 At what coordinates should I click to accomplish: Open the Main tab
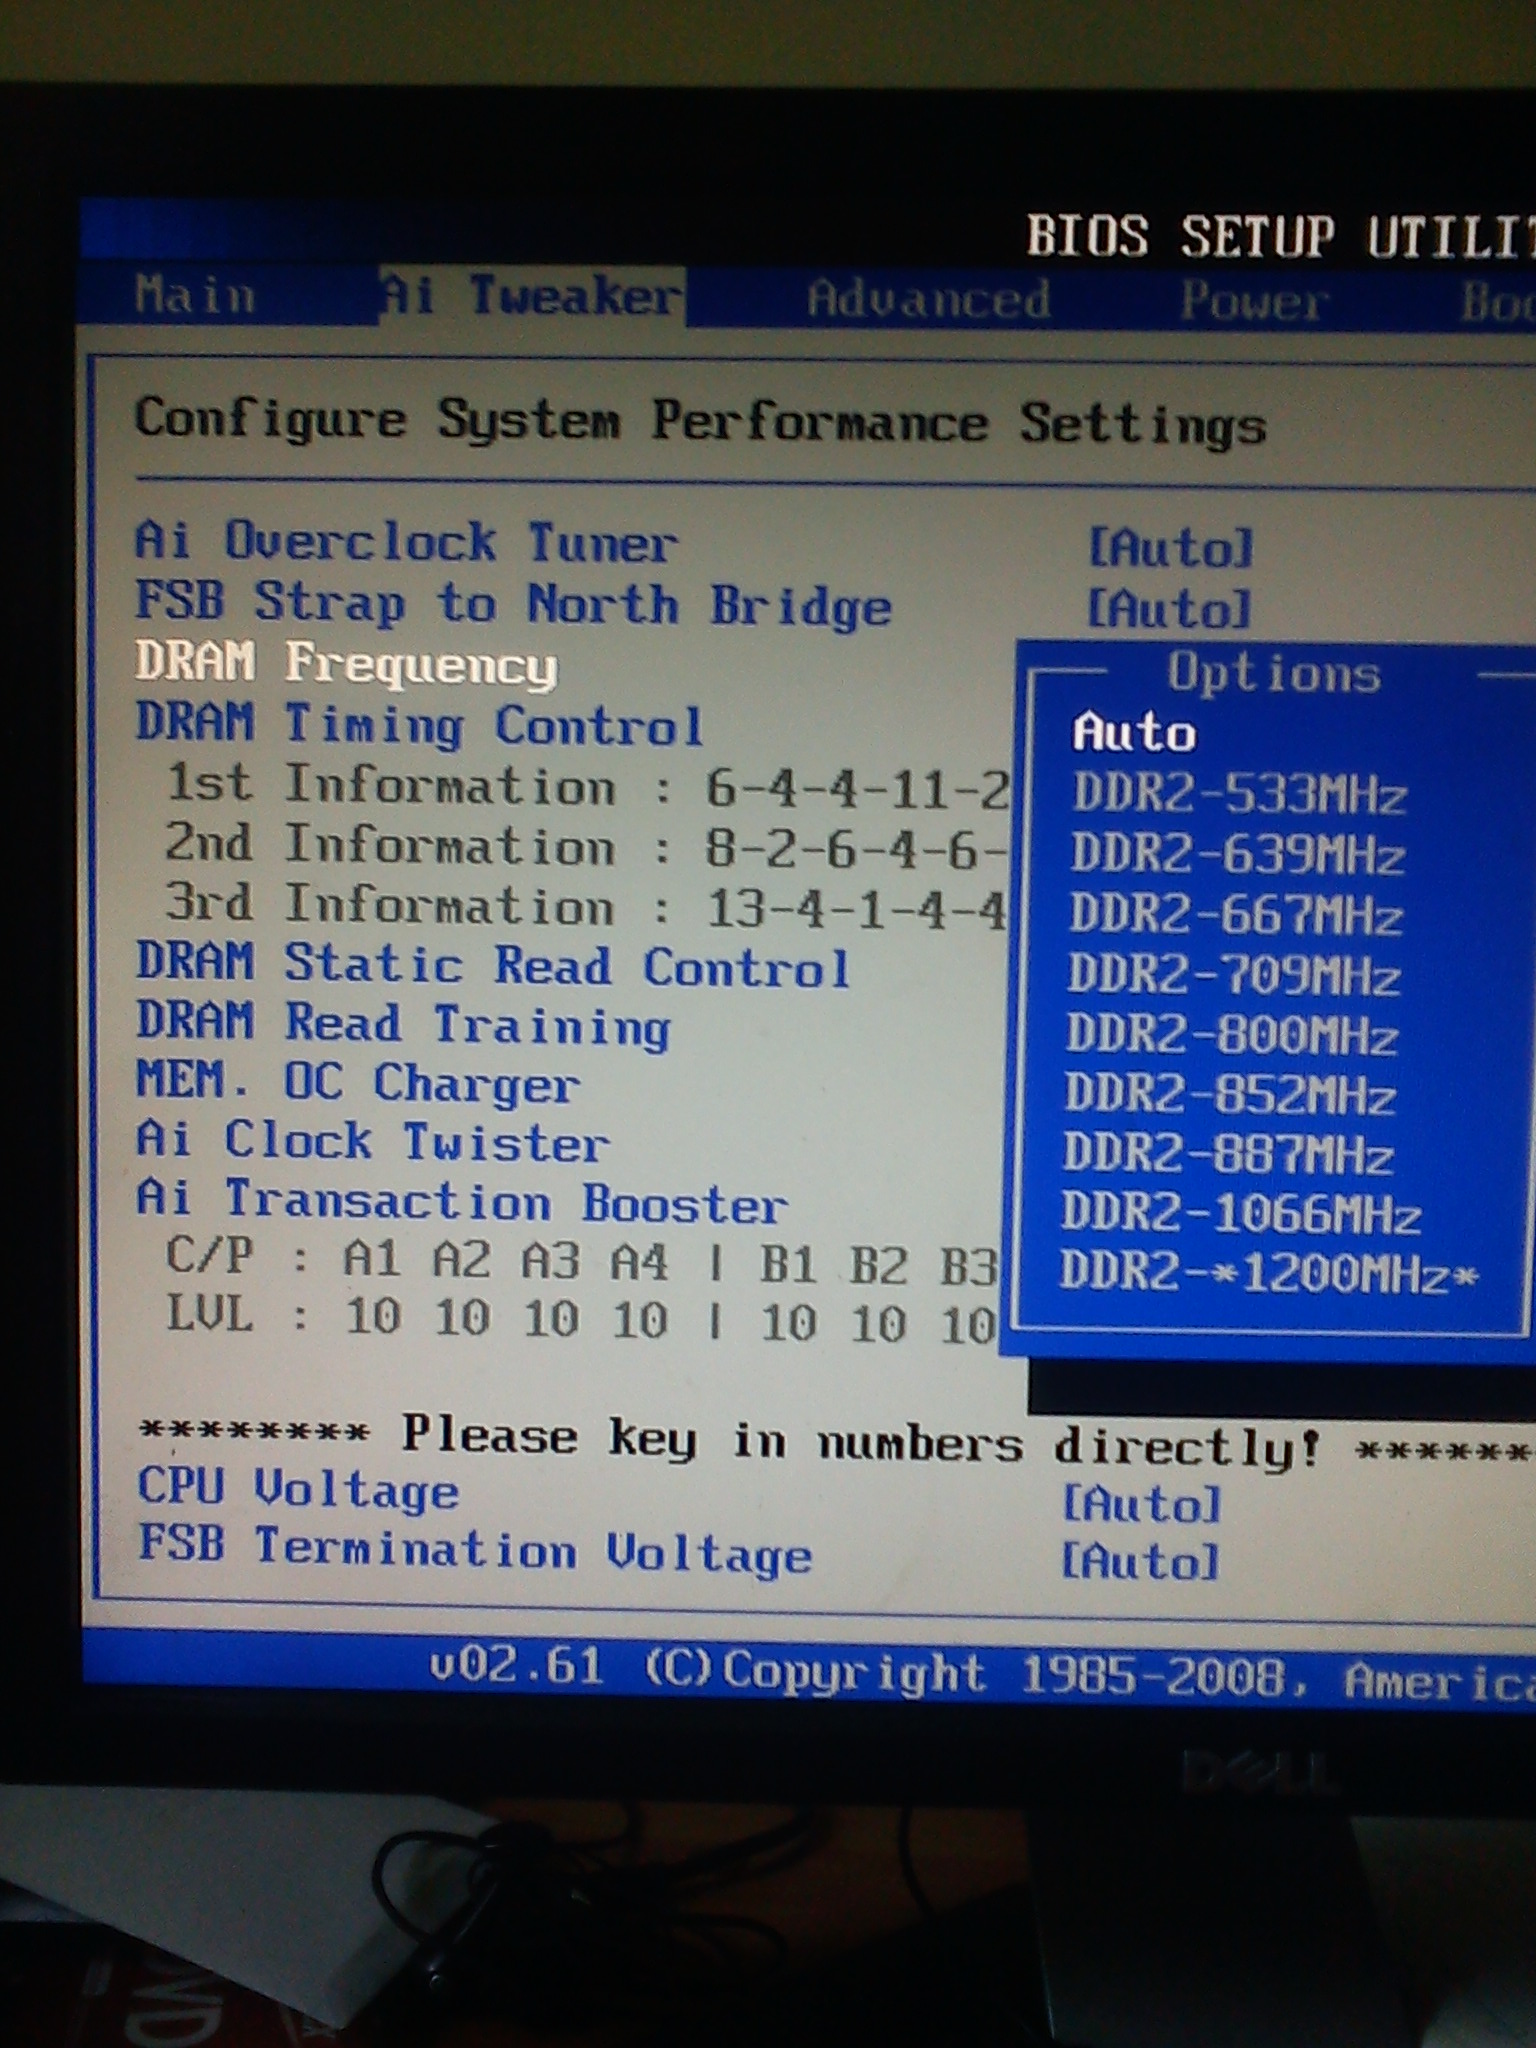tap(195, 296)
